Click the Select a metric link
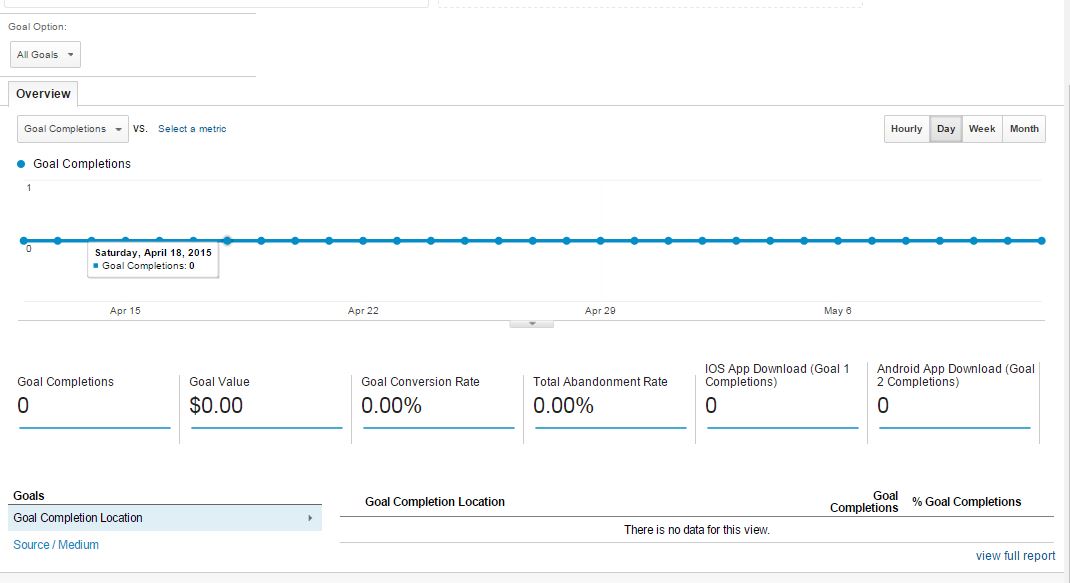The image size is (1070, 583). click(192, 129)
